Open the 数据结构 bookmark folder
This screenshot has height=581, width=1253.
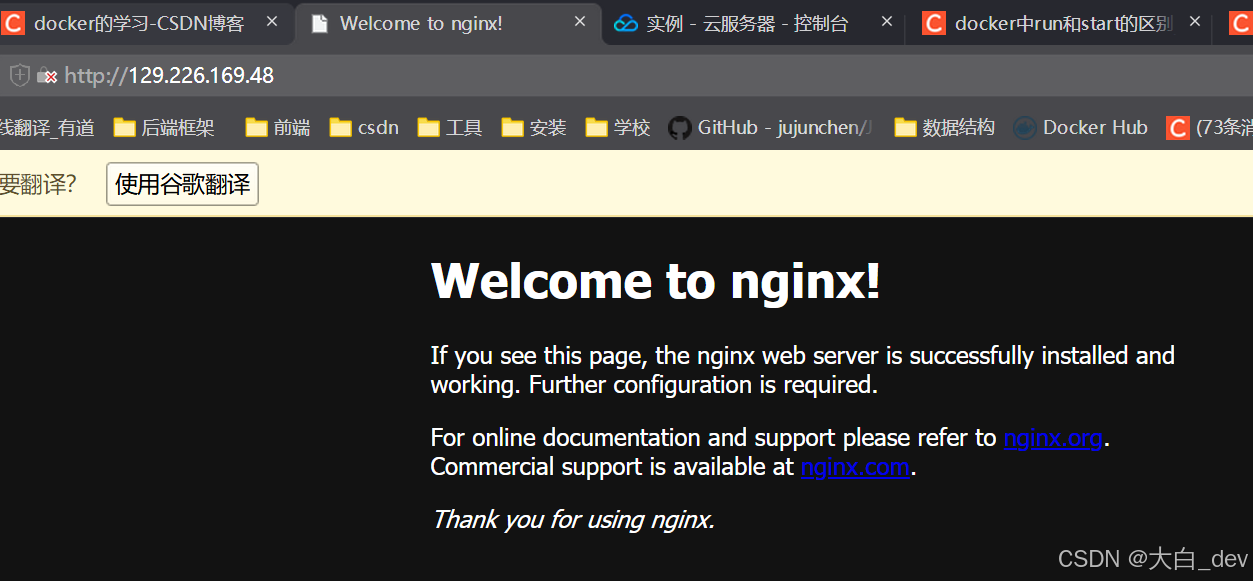tap(945, 127)
